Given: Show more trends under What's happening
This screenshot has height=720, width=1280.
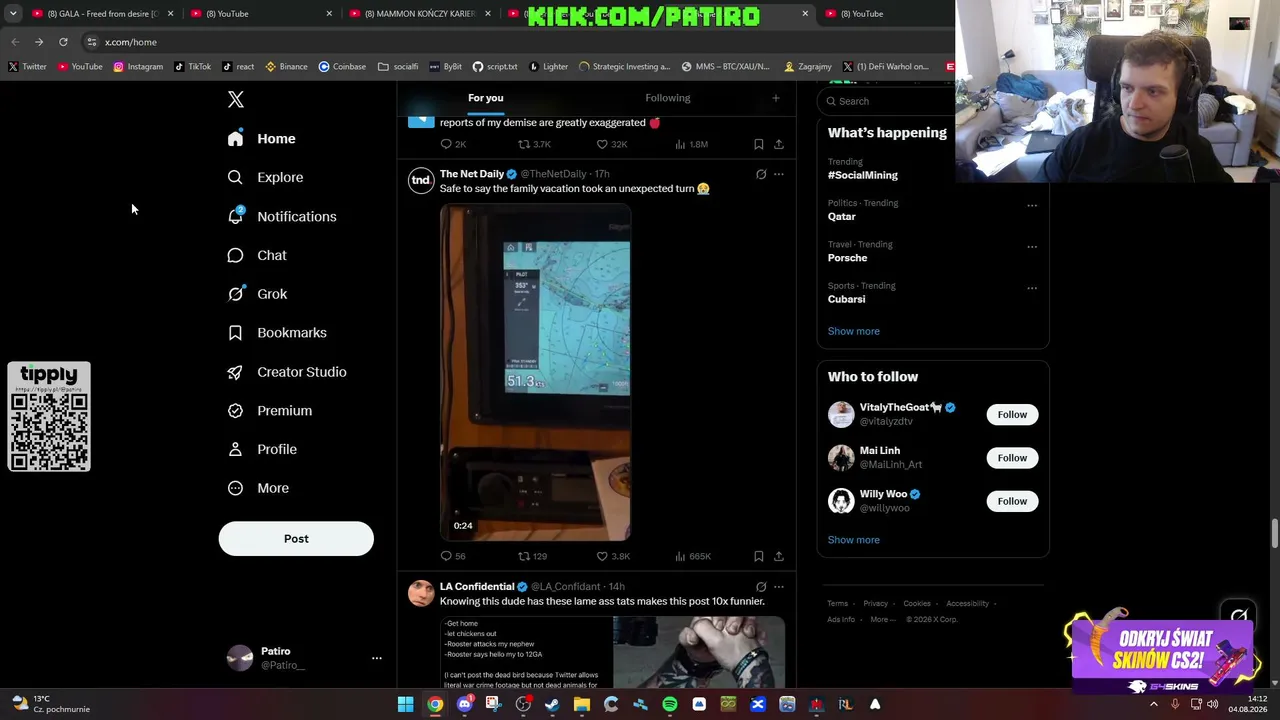Looking at the screenshot, I should (854, 331).
